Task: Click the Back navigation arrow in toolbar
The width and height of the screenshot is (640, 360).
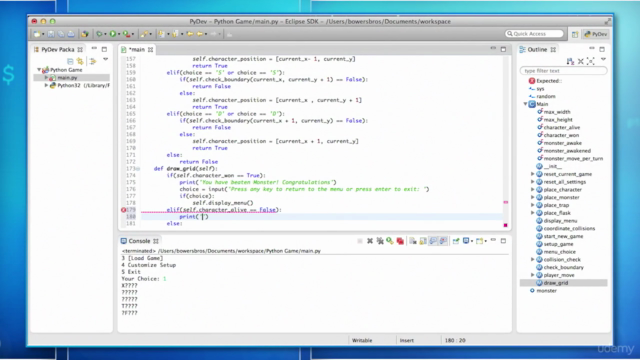Action: 200,34
